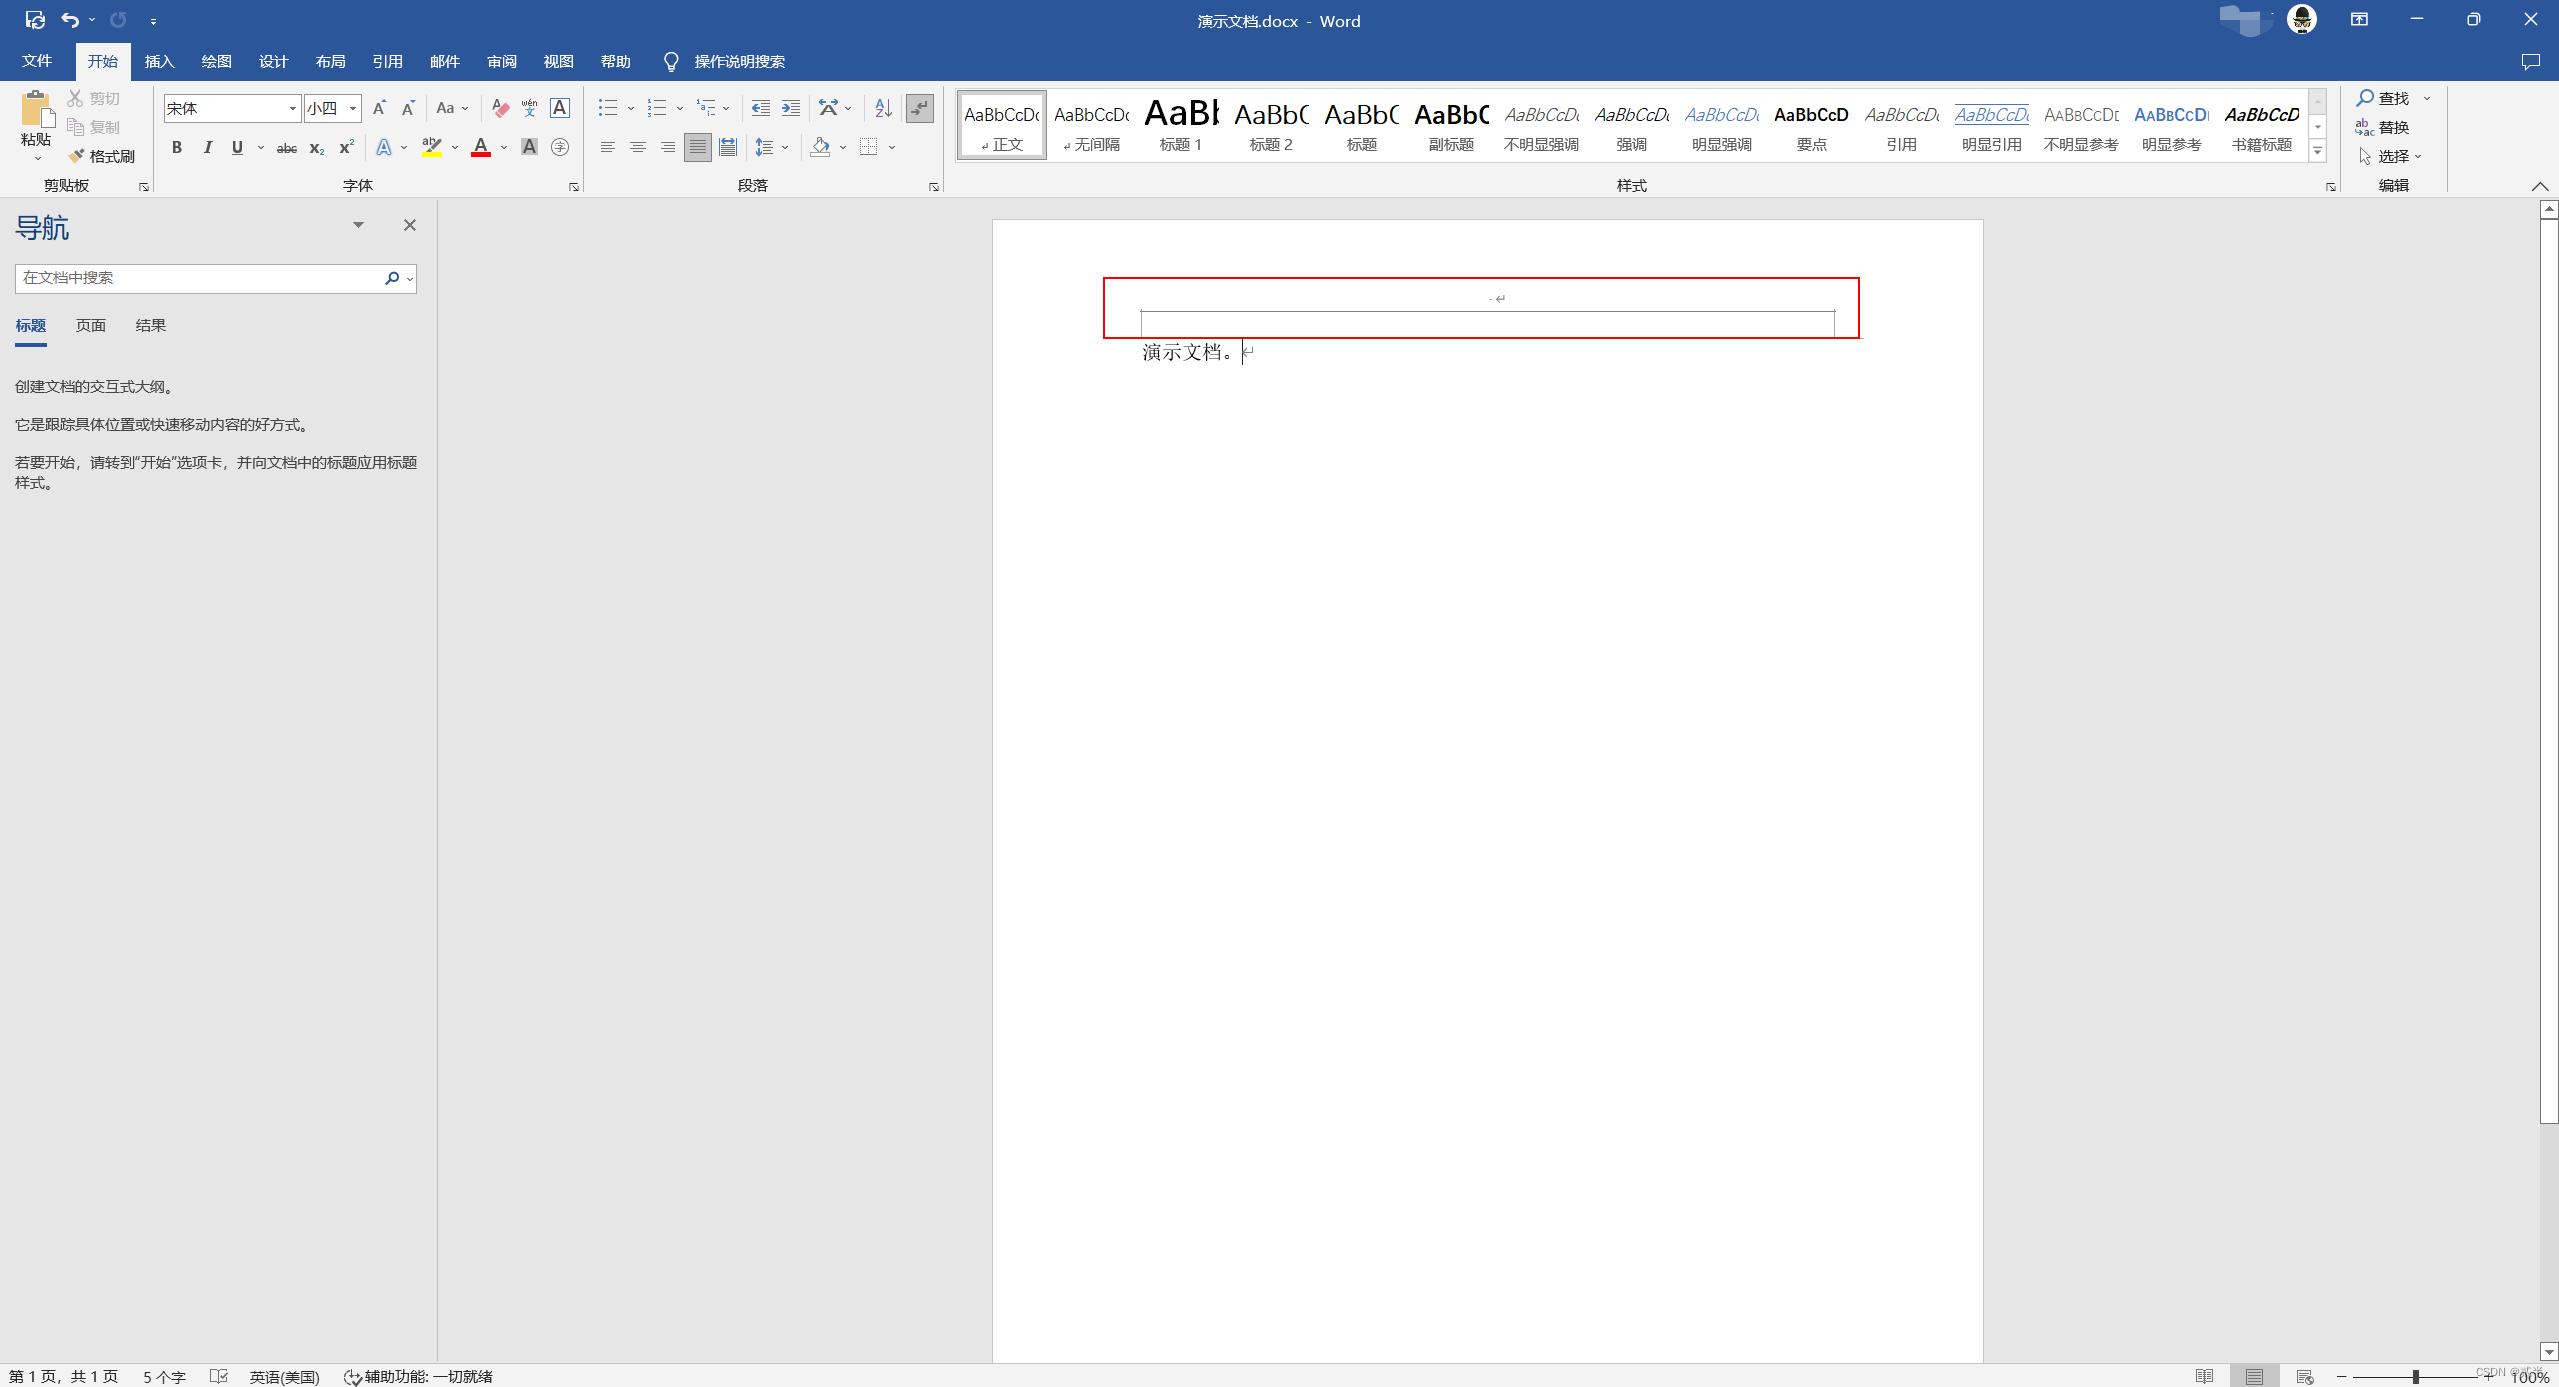This screenshot has width=2559, height=1387.
Task: Apply the 标题 1 style
Action: [x=1180, y=125]
